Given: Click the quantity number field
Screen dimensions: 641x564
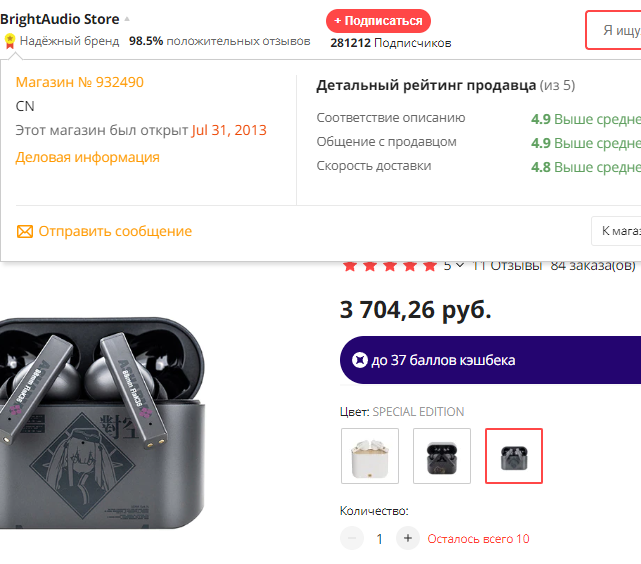Looking at the screenshot, I should pos(380,538).
